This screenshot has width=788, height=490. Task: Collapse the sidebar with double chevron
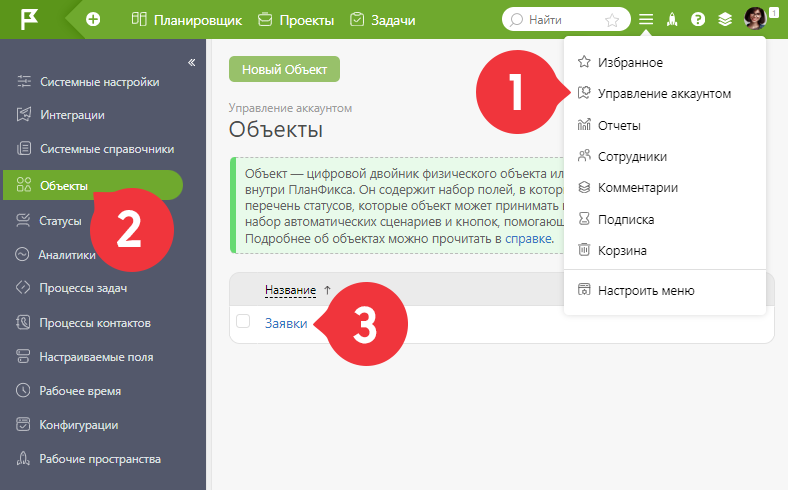(x=191, y=62)
